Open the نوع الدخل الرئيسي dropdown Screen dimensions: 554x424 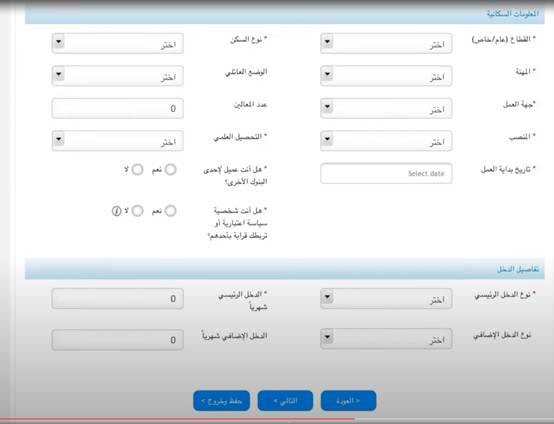(x=386, y=299)
